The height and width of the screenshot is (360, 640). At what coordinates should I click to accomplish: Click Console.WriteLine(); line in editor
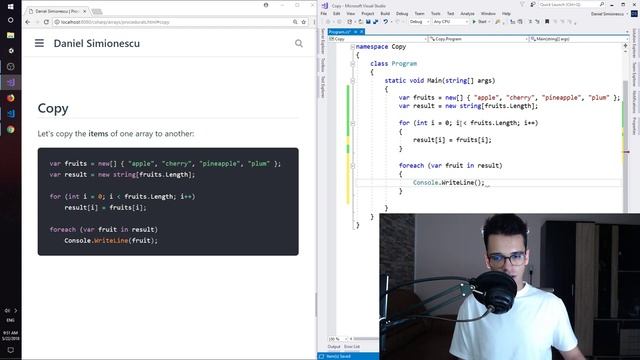tap(449, 182)
